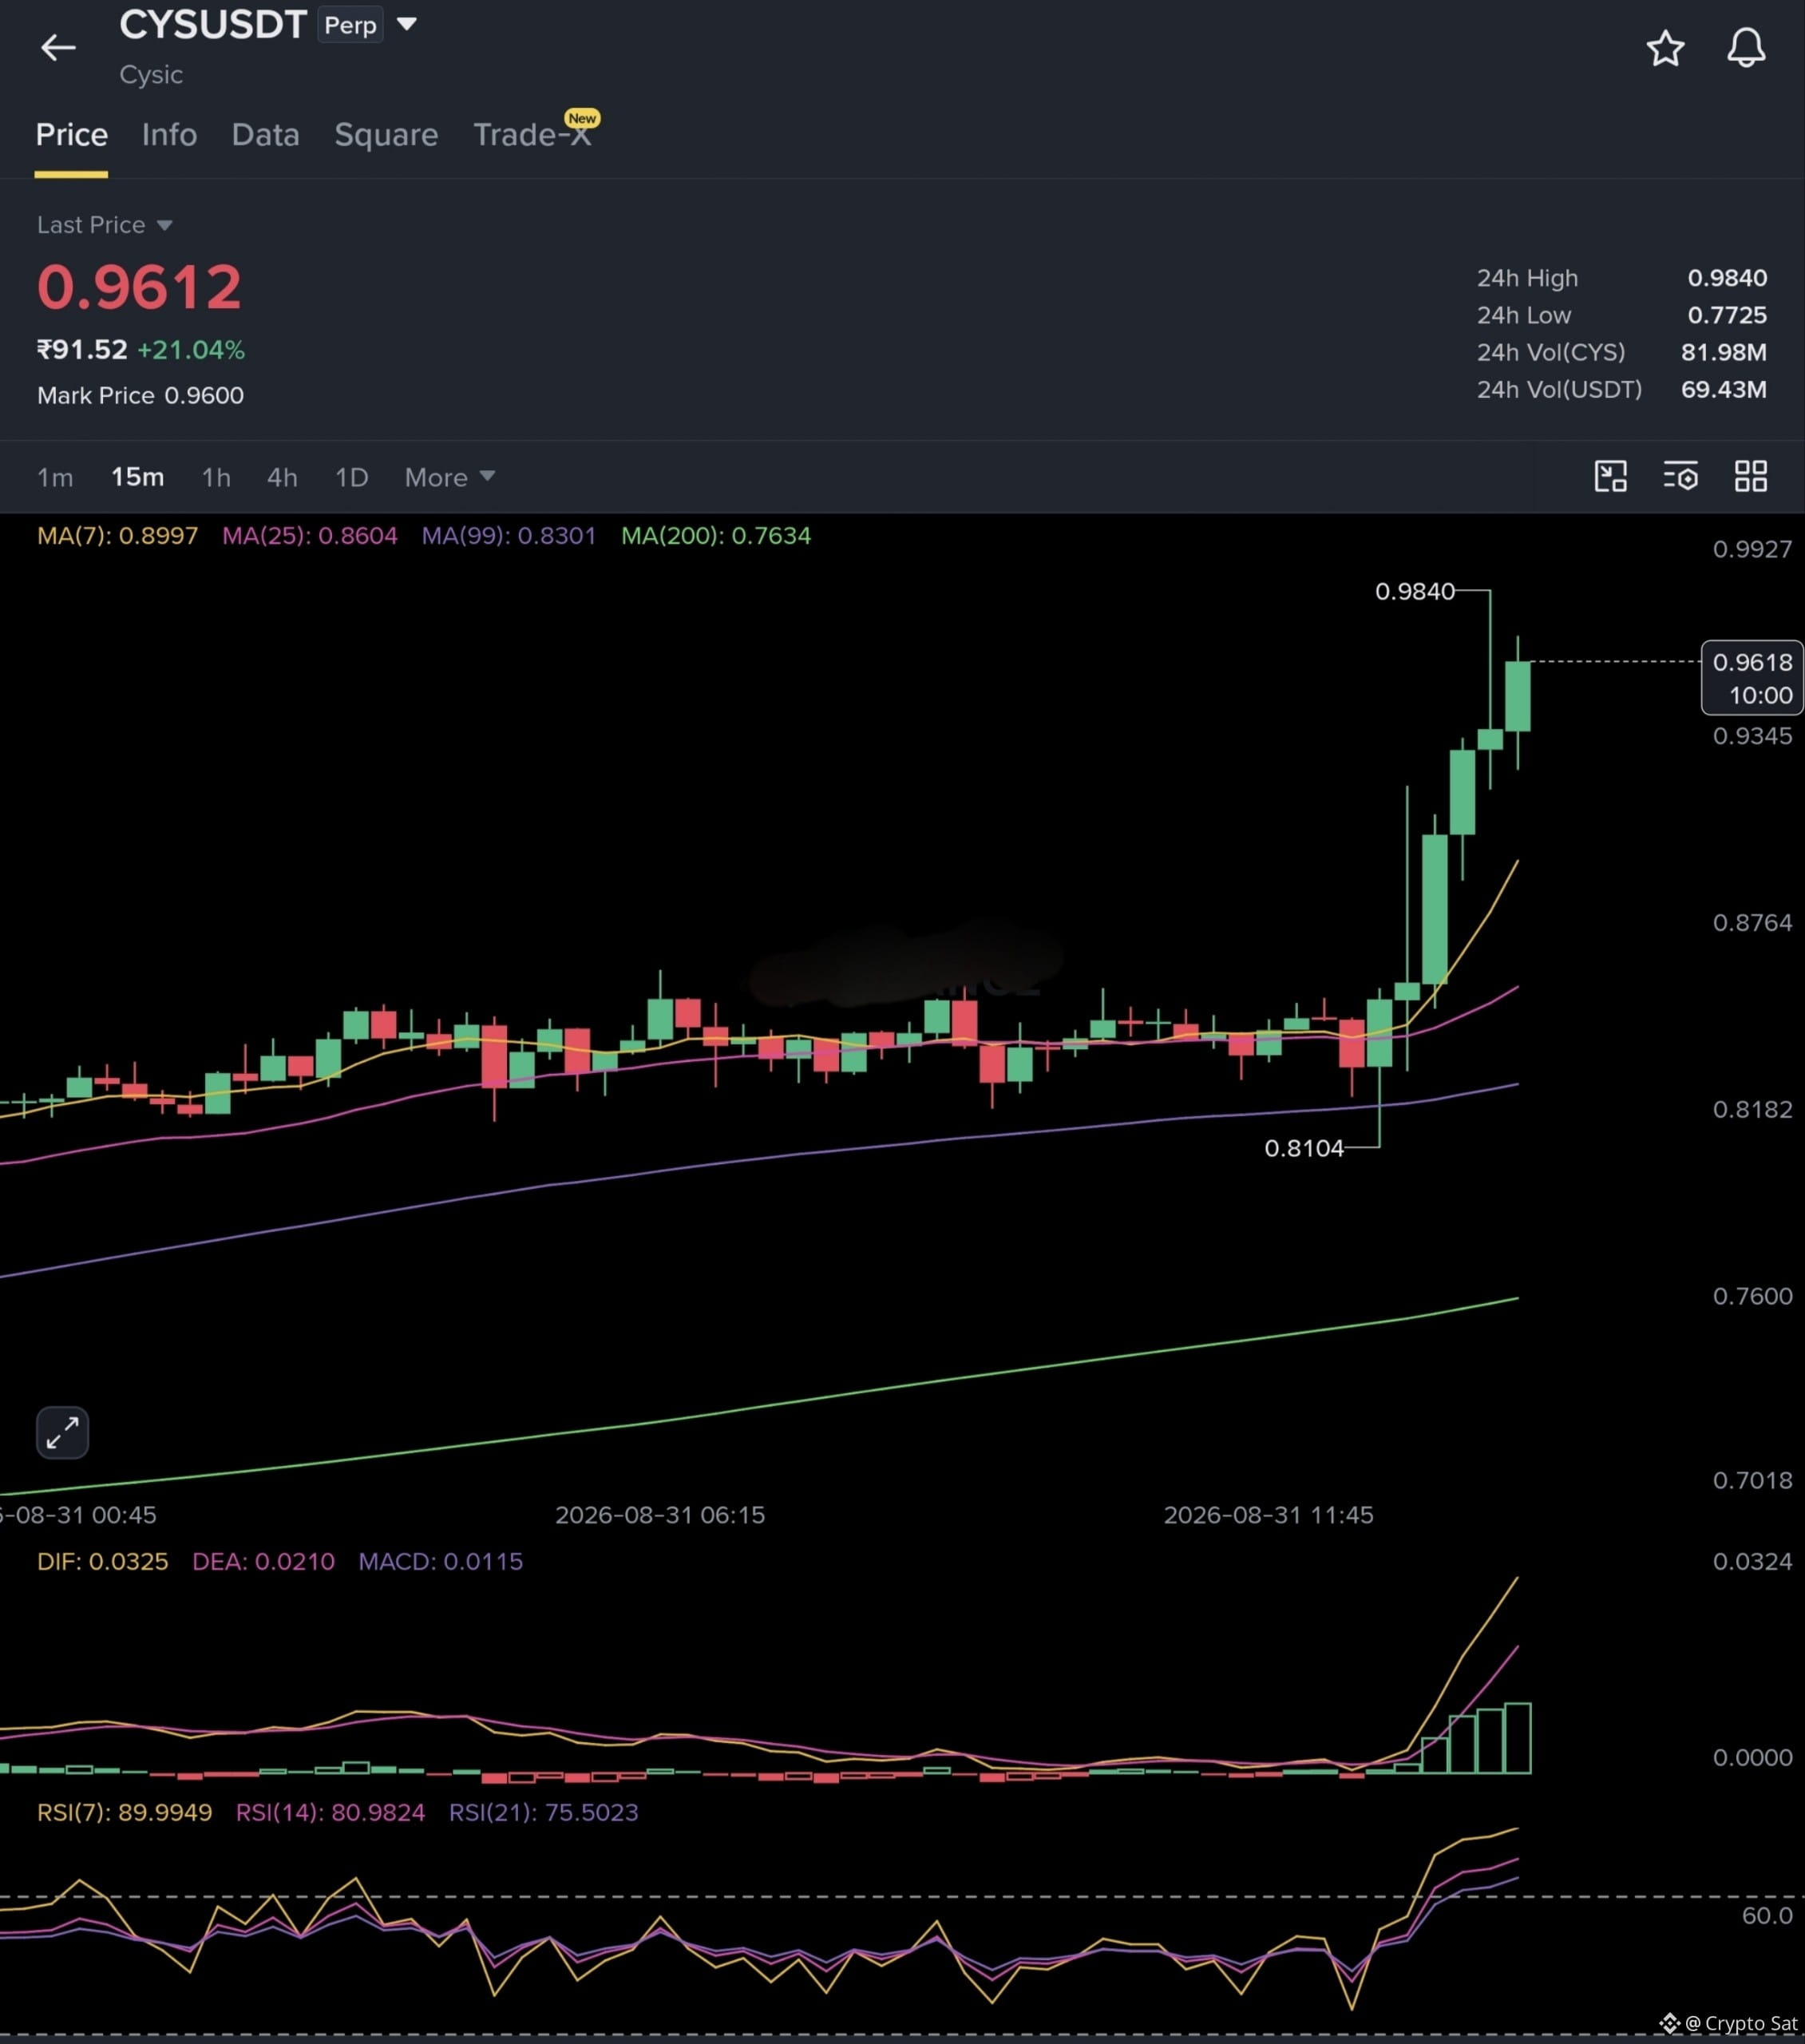Go back using the arrow icon
Image resolution: width=1805 pixels, height=2044 pixels.
coord(58,47)
